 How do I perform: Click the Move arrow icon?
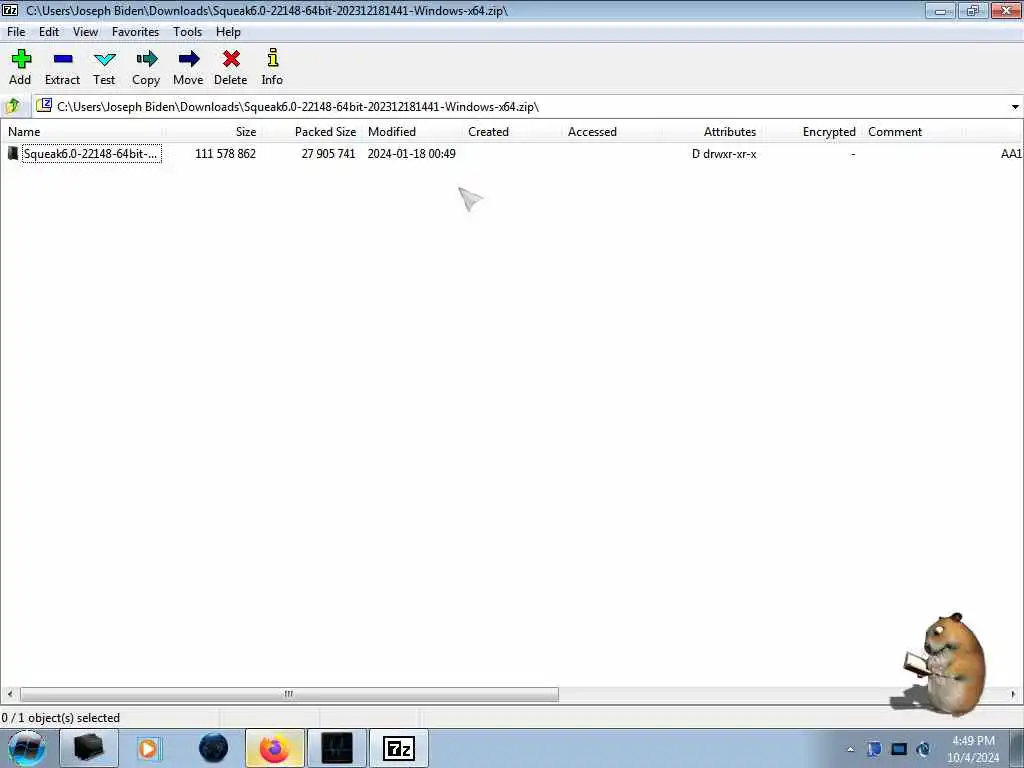(189, 59)
